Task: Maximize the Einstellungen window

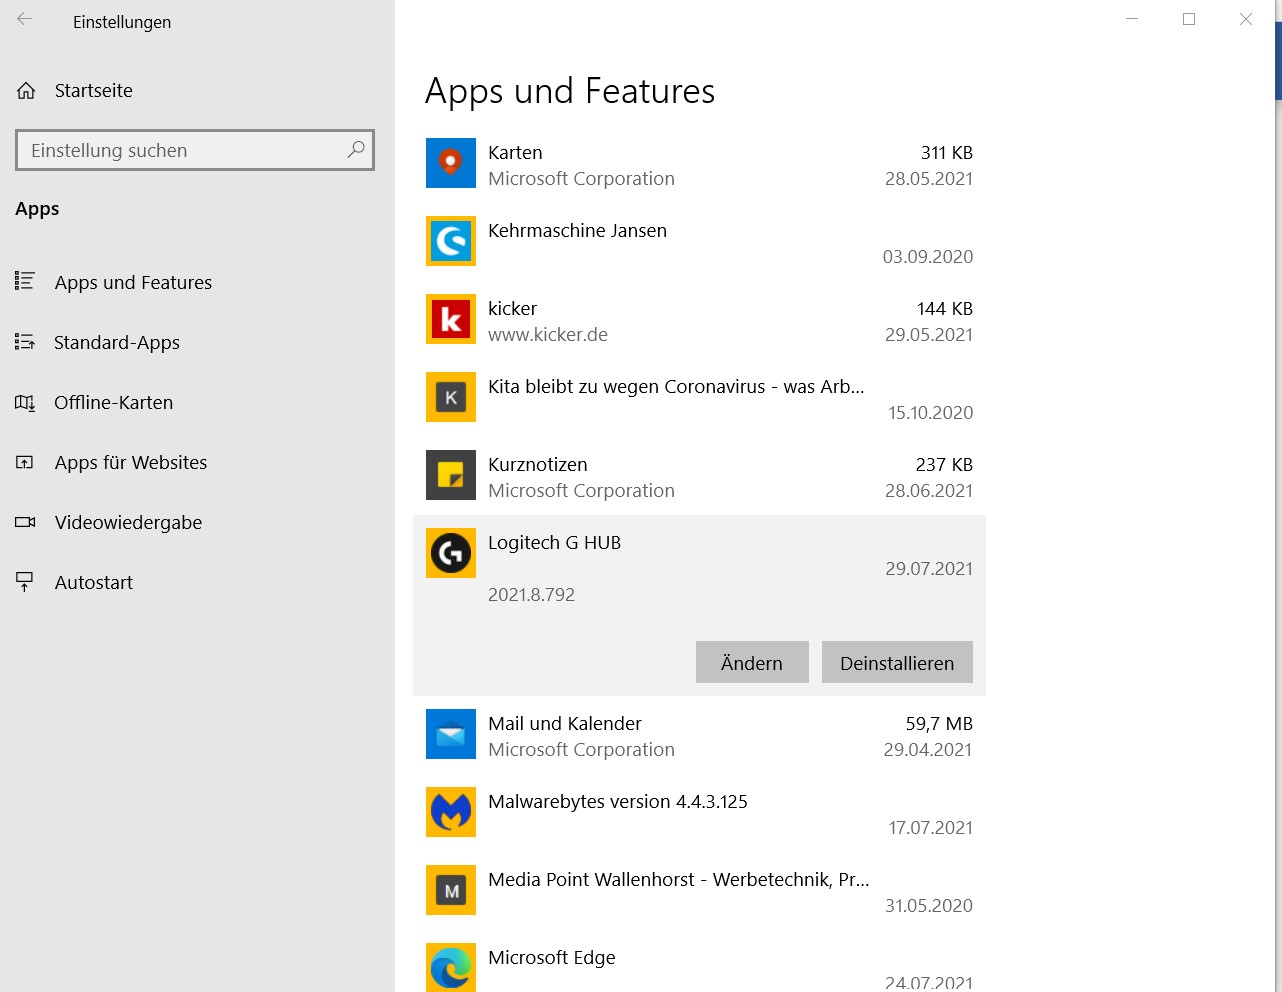Action: tap(1189, 19)
